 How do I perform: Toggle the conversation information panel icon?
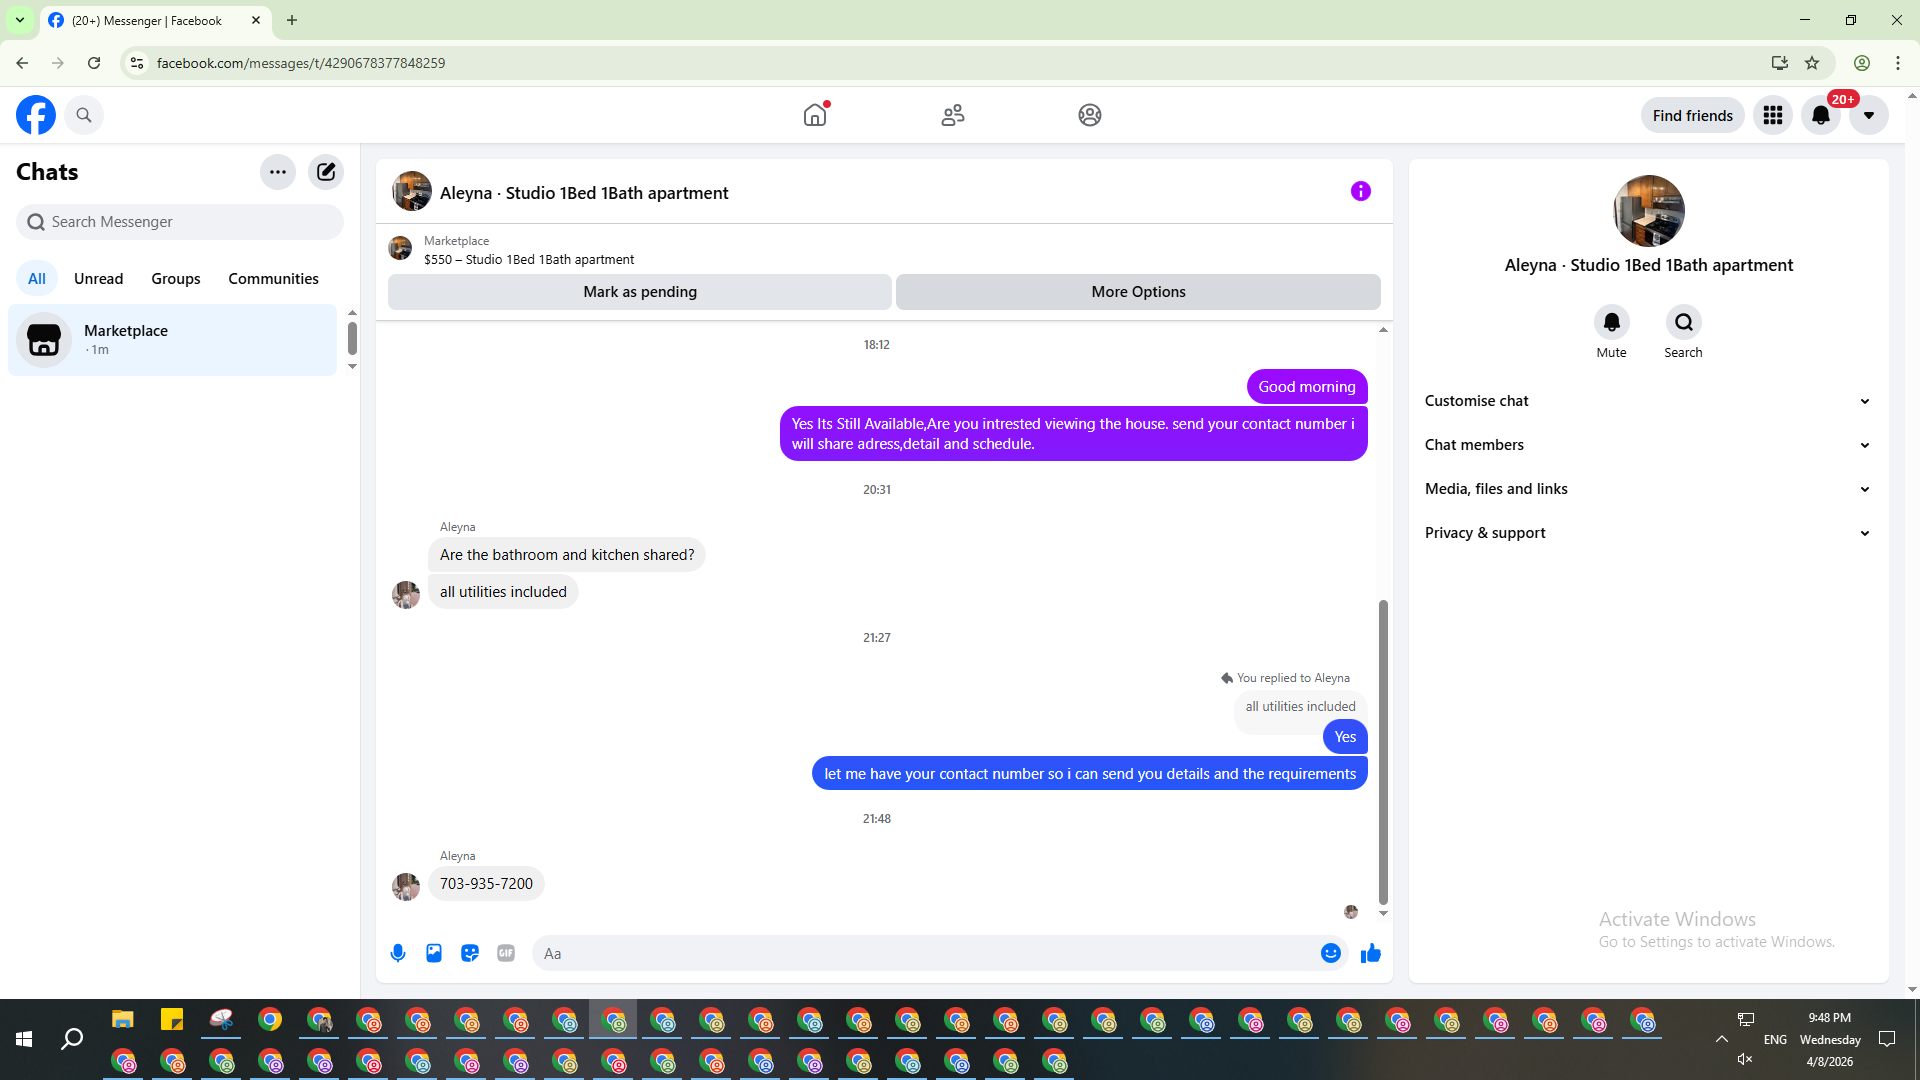[x=1360, y=191]
